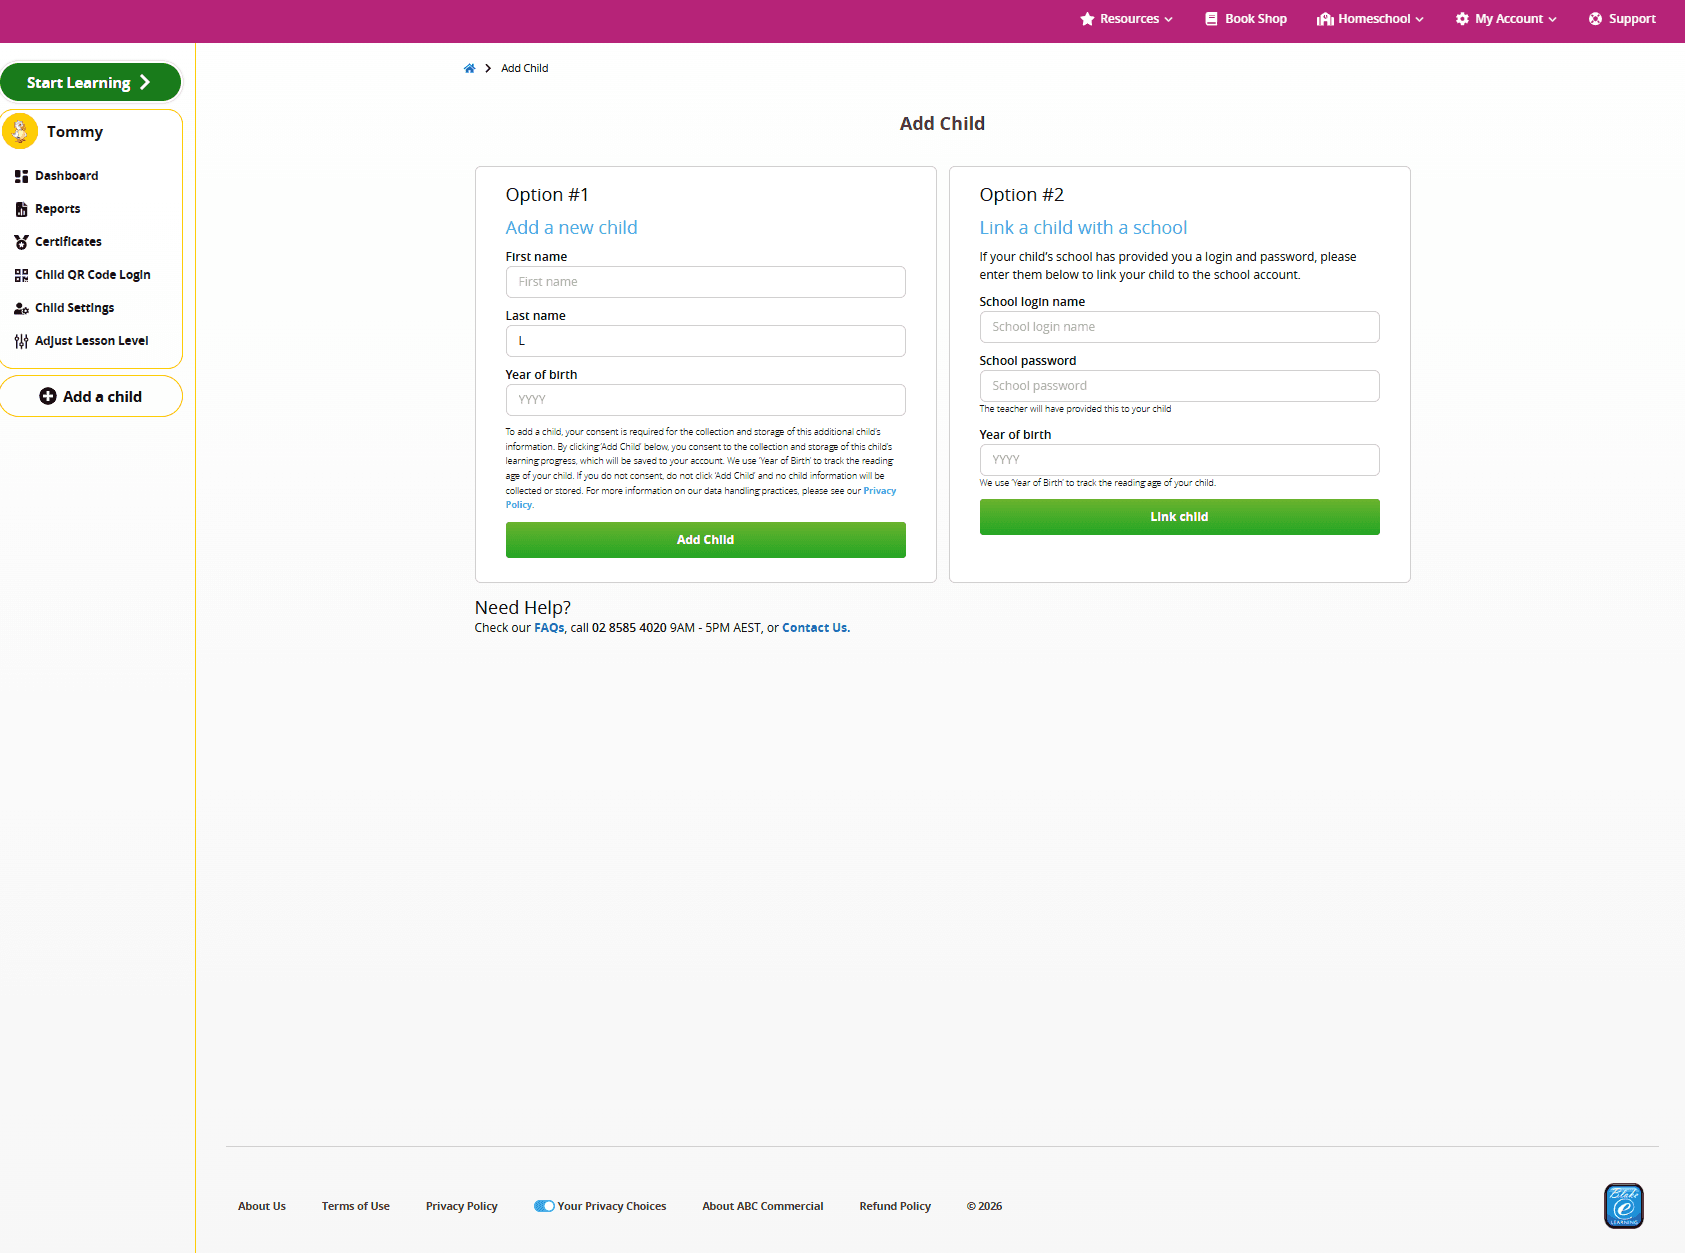1685x1253 pixels.
Task: Click the Homeschool building icon
Action: point(1325,19)
